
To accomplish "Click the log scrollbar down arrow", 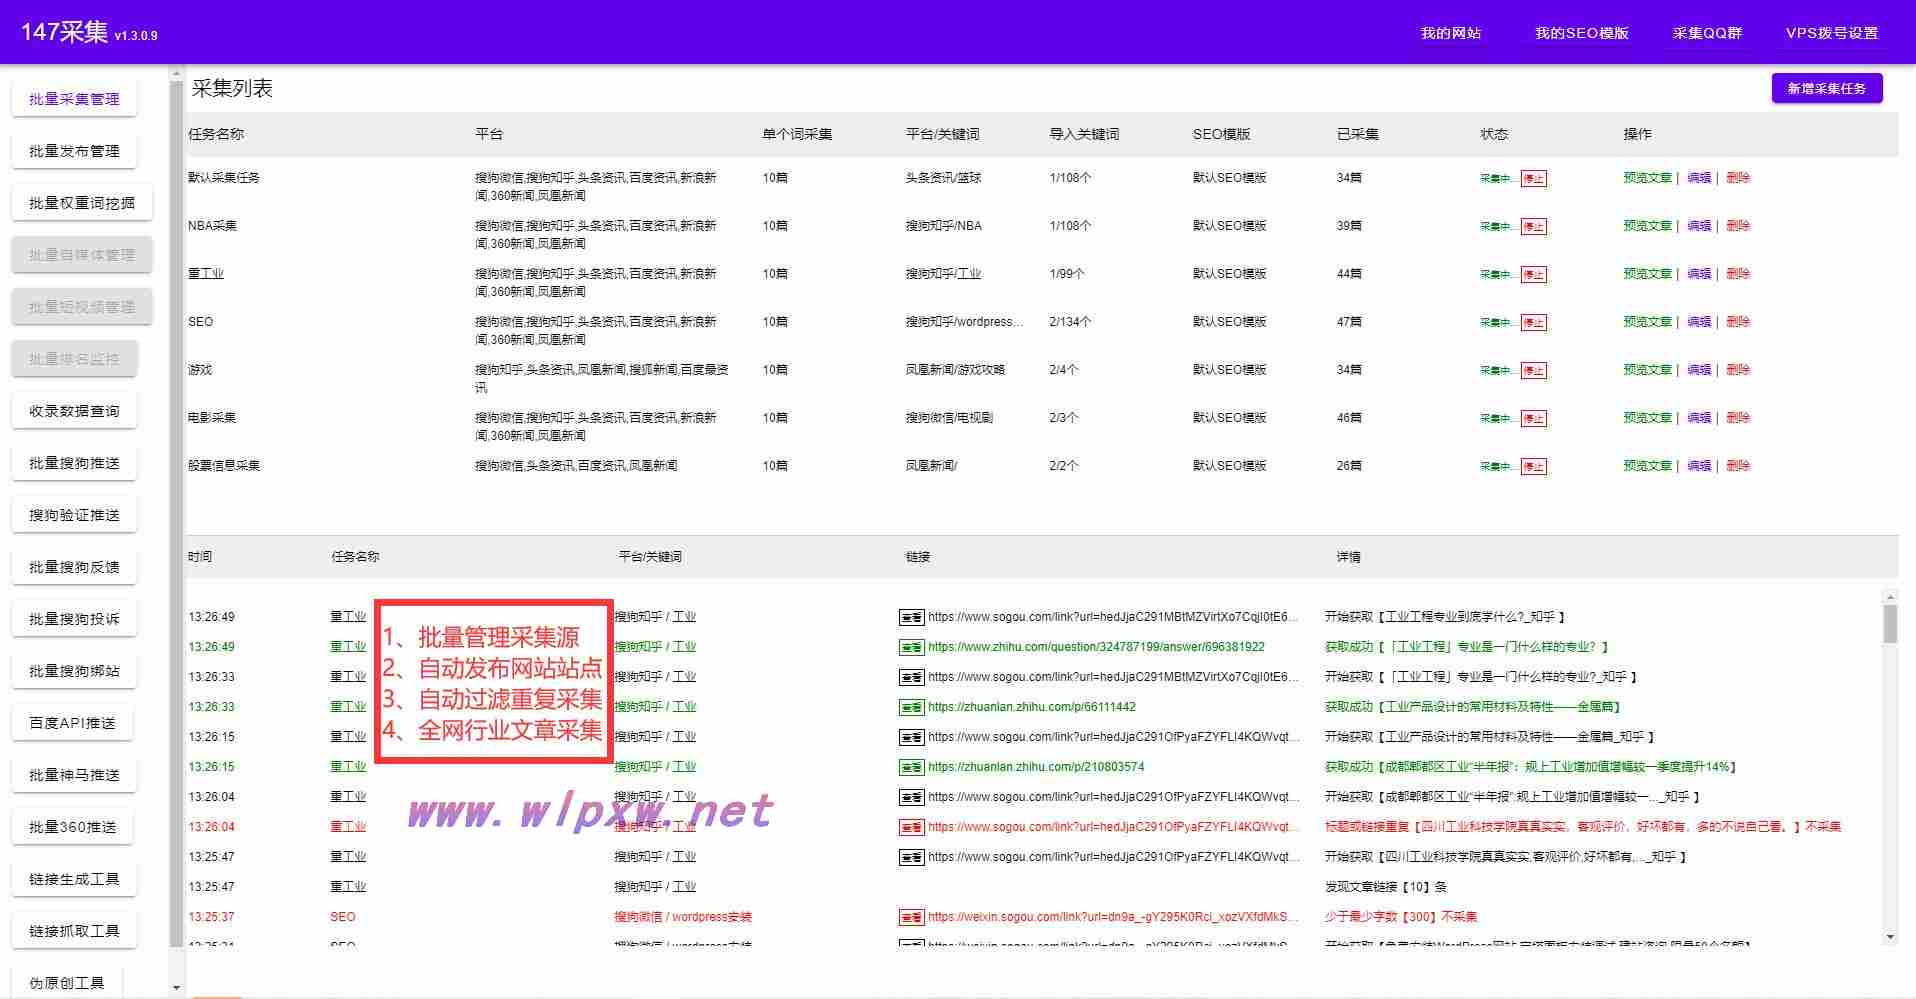I will pyautogui.click(x=1890, y=937).
